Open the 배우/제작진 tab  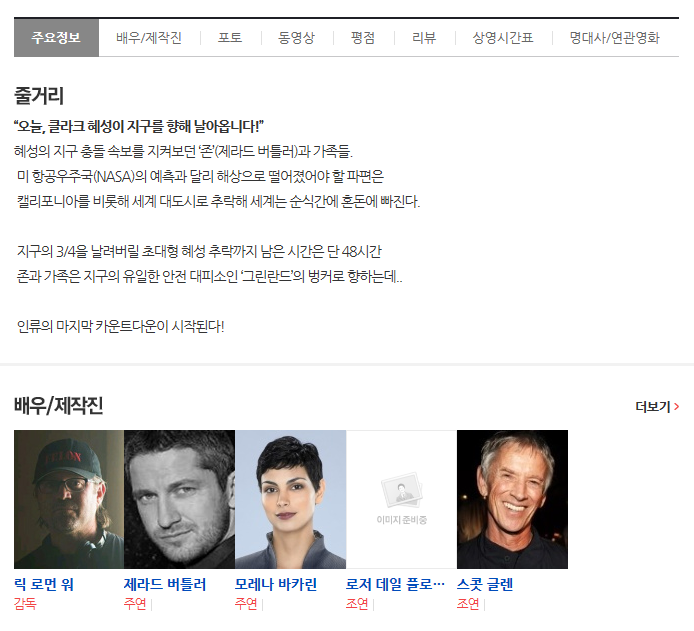pyautogui.click(x=149, y=38)
